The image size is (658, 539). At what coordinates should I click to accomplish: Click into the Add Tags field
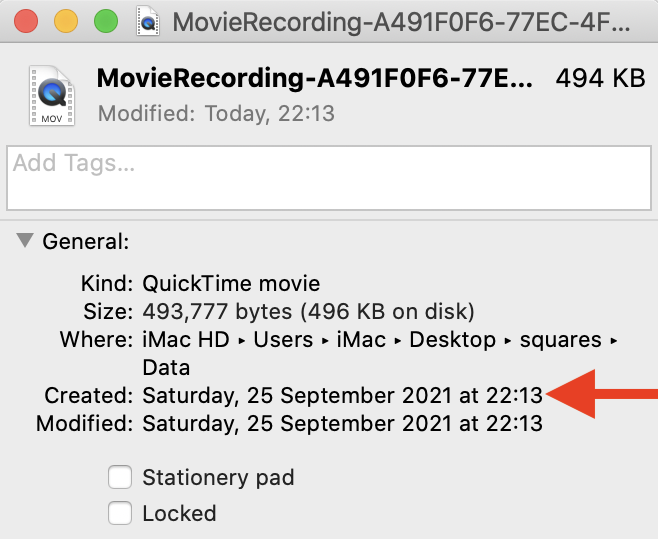tap(328, 178)
